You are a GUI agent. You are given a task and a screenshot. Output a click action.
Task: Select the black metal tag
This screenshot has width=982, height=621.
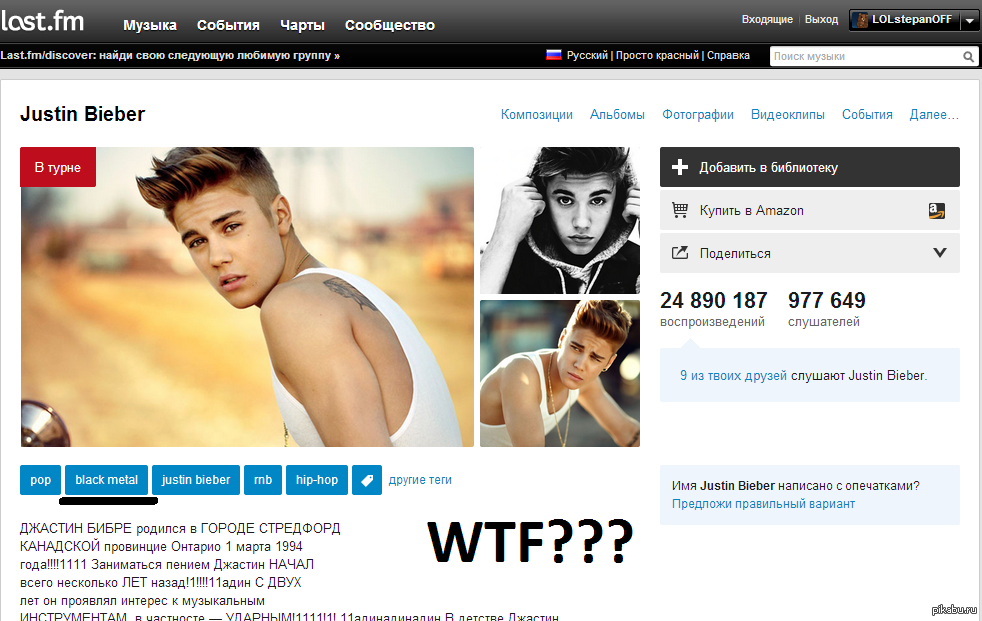[x=107, y=480]
